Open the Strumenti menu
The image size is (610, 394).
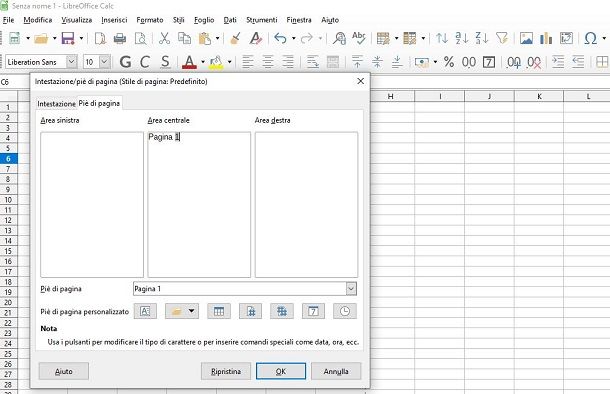click(x=261, y=20)
